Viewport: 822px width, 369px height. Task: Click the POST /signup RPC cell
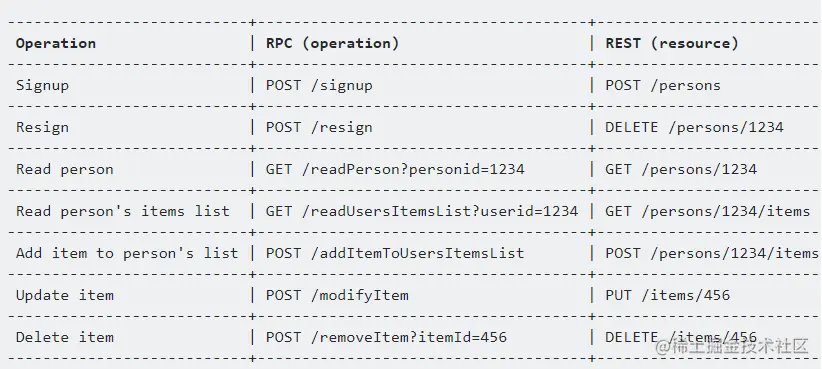coord(319,85)
